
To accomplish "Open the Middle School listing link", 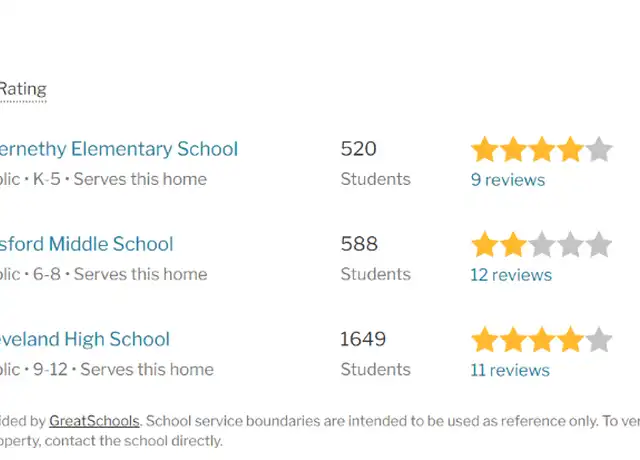I will (x=87, y=244).
